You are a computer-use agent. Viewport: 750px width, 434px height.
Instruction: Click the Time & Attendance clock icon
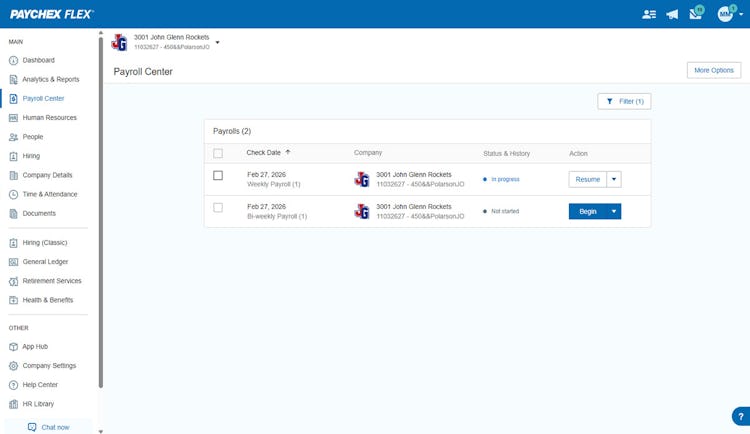(13, 194)
